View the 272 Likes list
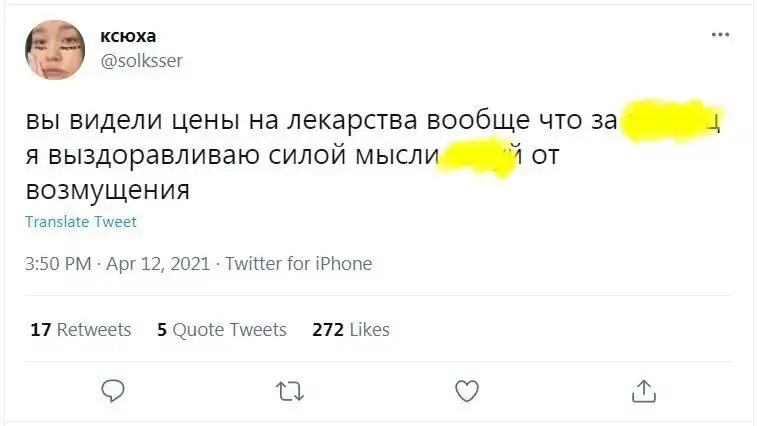This screenshot has height=426, width=757. click(x=350, y=329)
